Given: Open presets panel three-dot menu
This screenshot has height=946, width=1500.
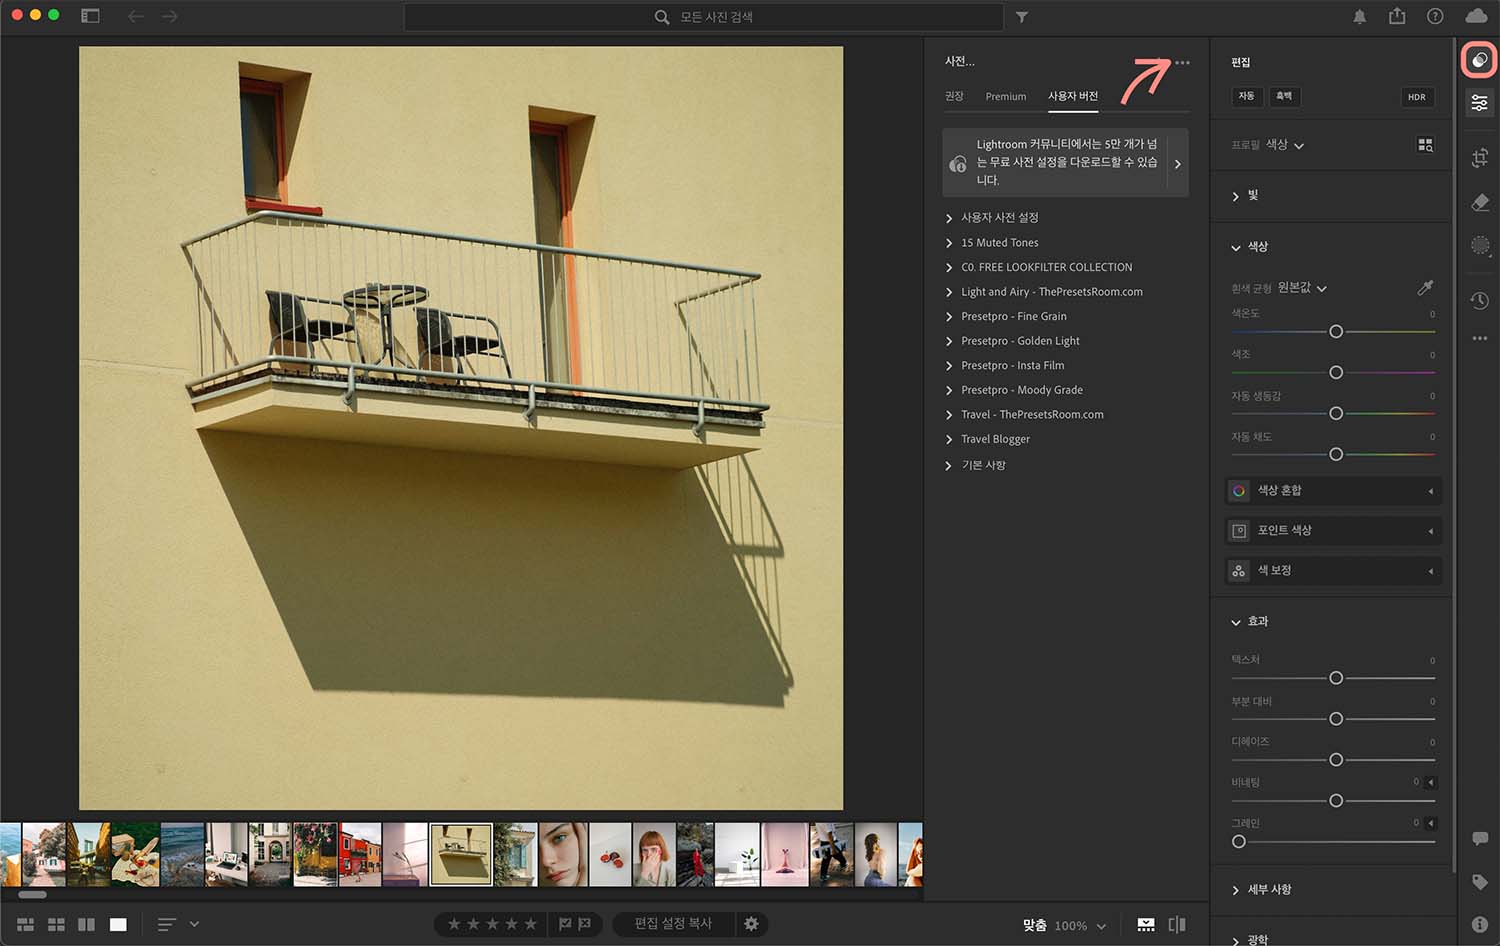Looking at the screenshot, I should coord(1182,62).
